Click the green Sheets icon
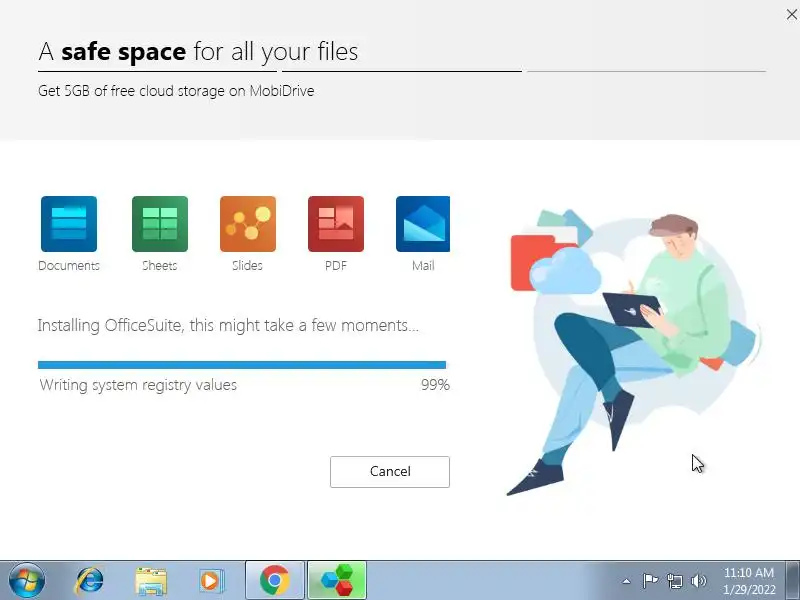The image size is (800, 600). 160,224
